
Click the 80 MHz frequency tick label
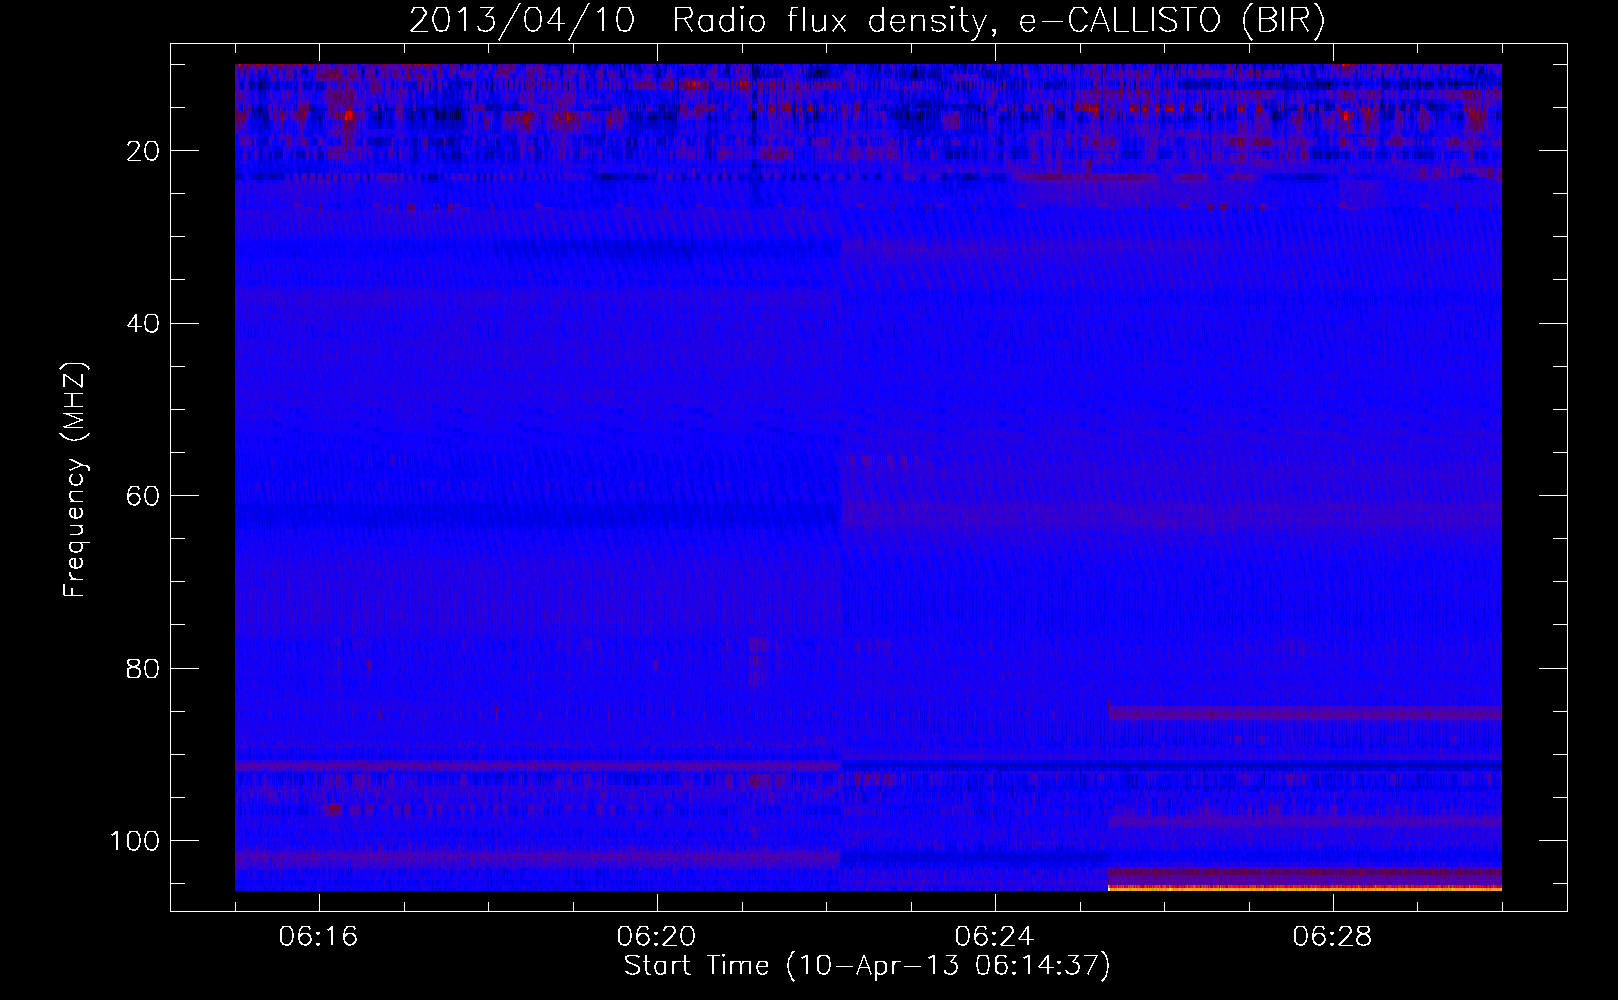click(x=144, y=668)
